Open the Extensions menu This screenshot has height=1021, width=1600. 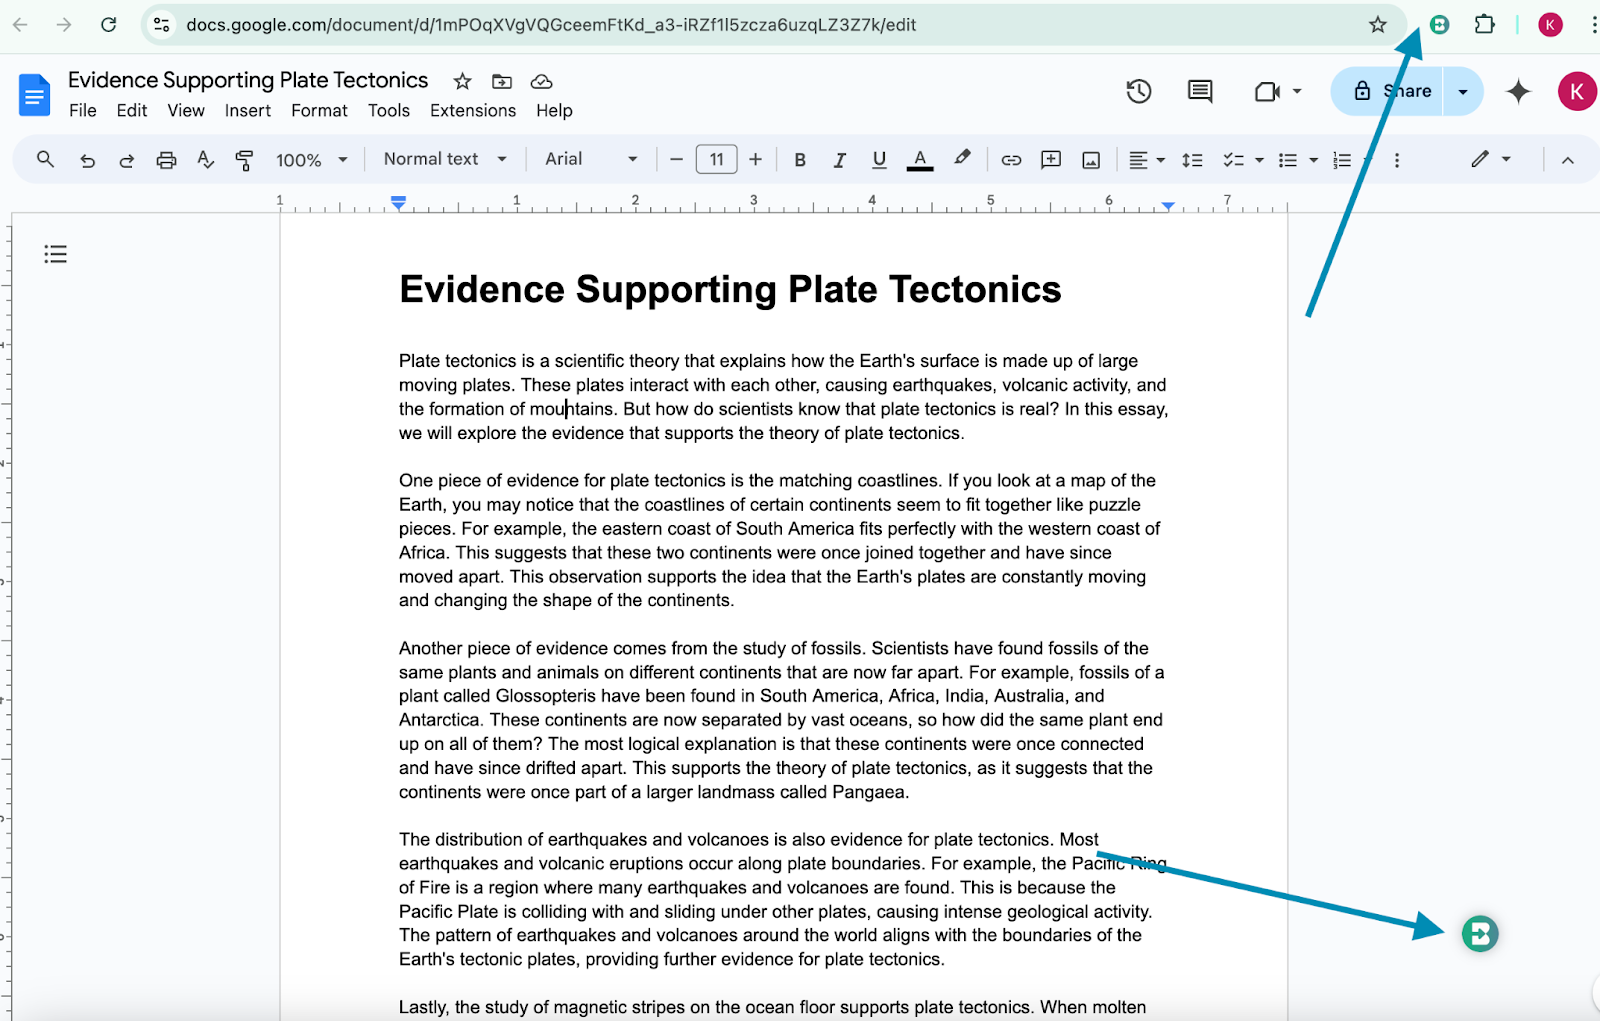[473, 111]
